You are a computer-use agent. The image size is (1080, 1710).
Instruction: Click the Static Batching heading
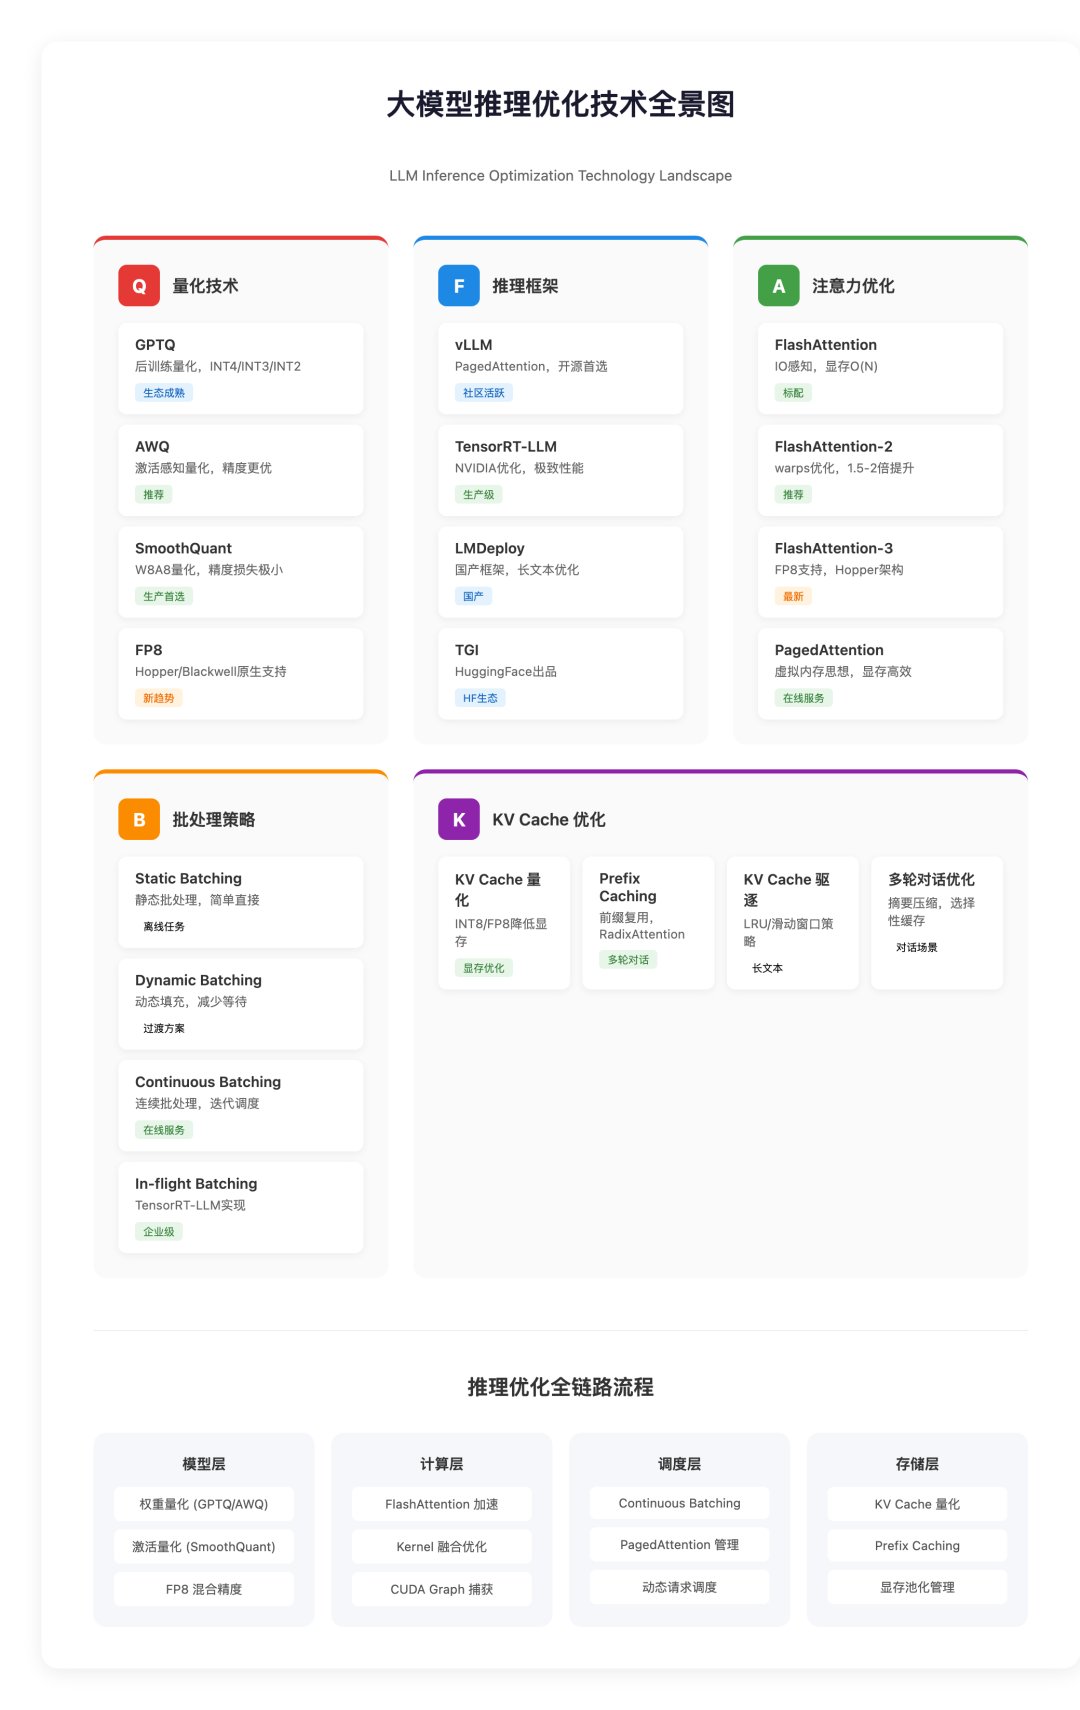tap(188, 879)
